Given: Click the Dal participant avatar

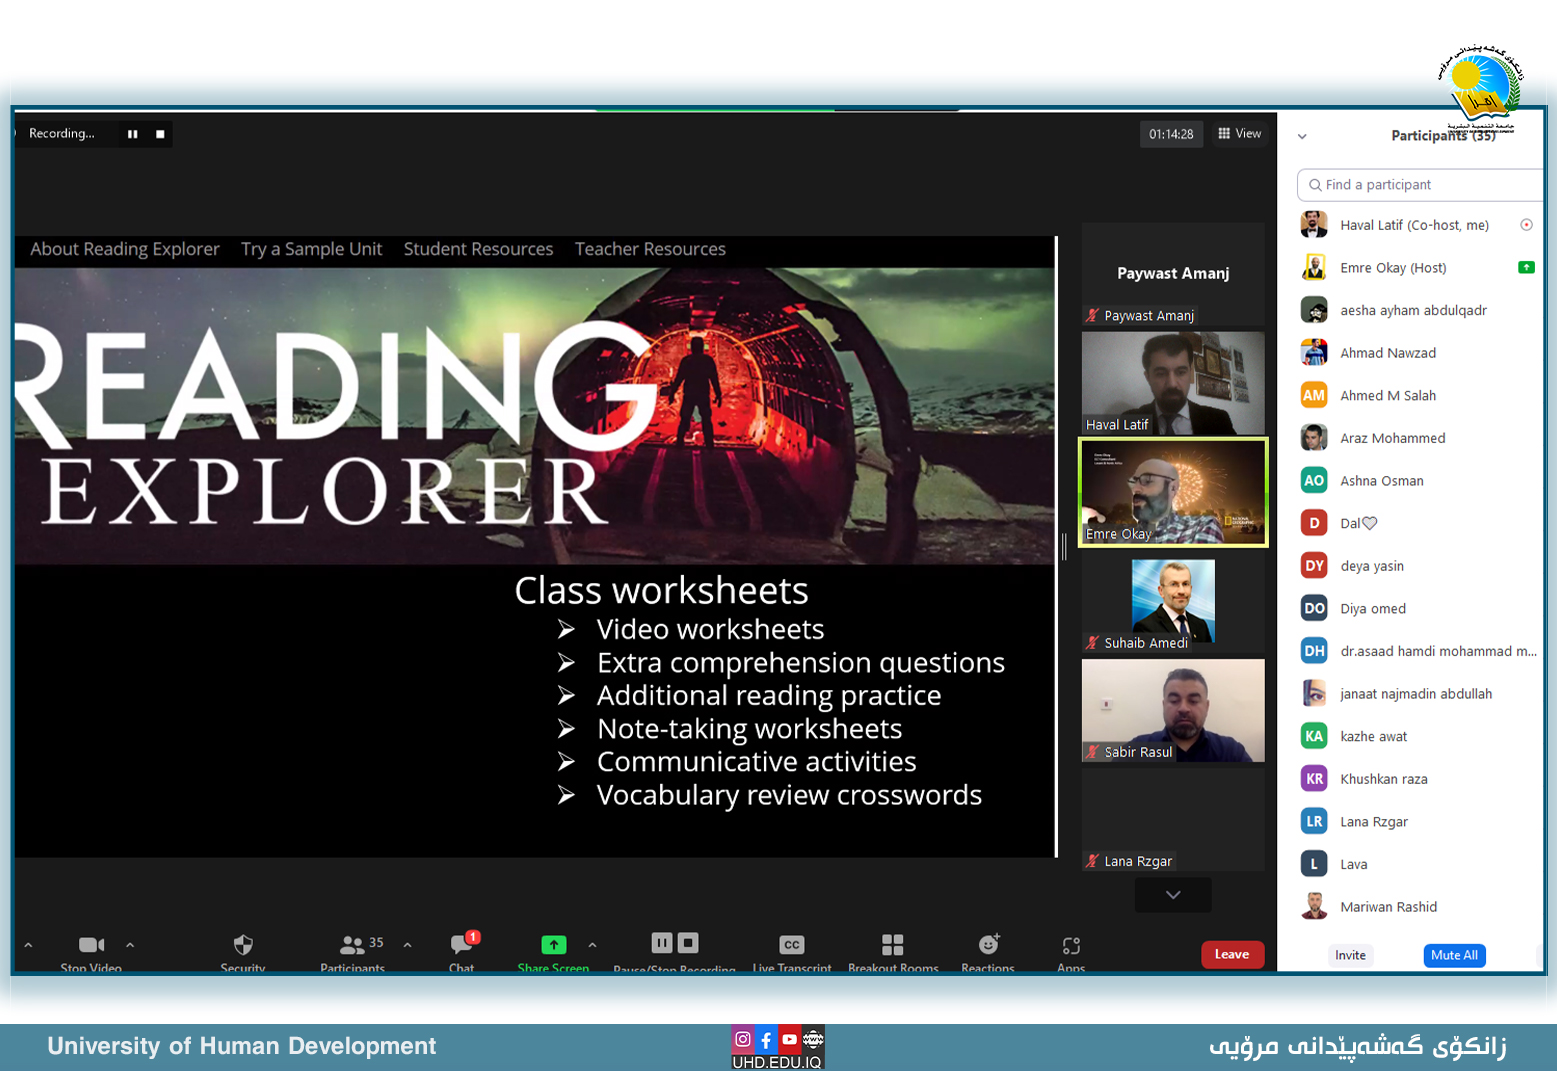Looking at the screenshot, I should tap(1314, 523).
